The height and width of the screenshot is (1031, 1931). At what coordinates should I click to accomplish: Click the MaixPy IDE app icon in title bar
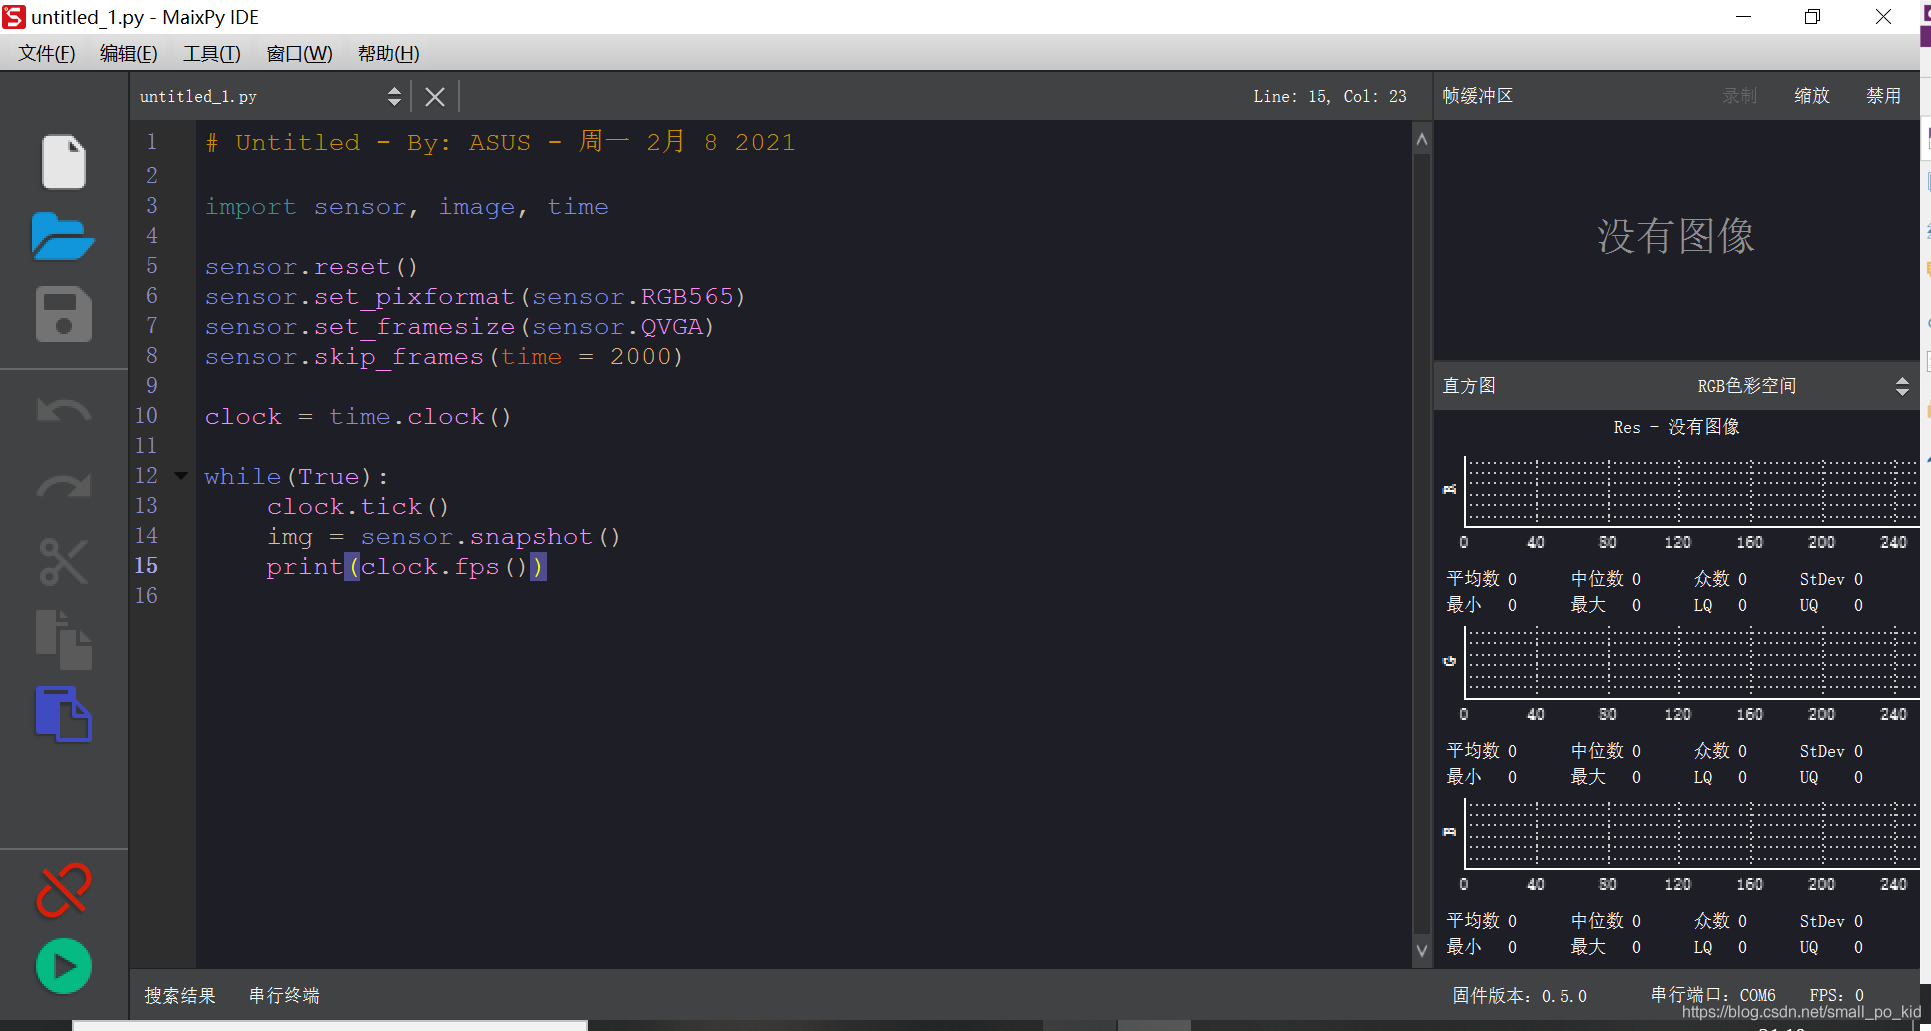click(14, 17)
